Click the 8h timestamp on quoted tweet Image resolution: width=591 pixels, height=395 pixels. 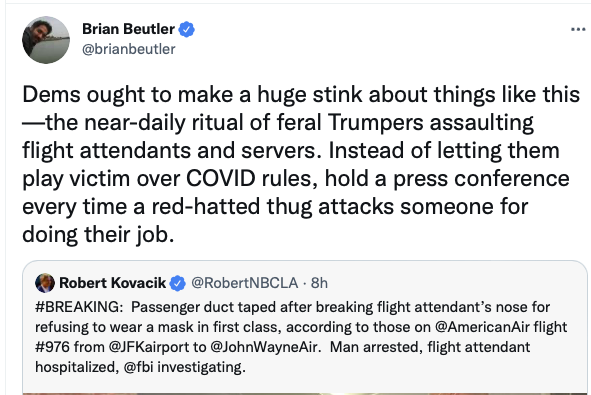[319, 283]
